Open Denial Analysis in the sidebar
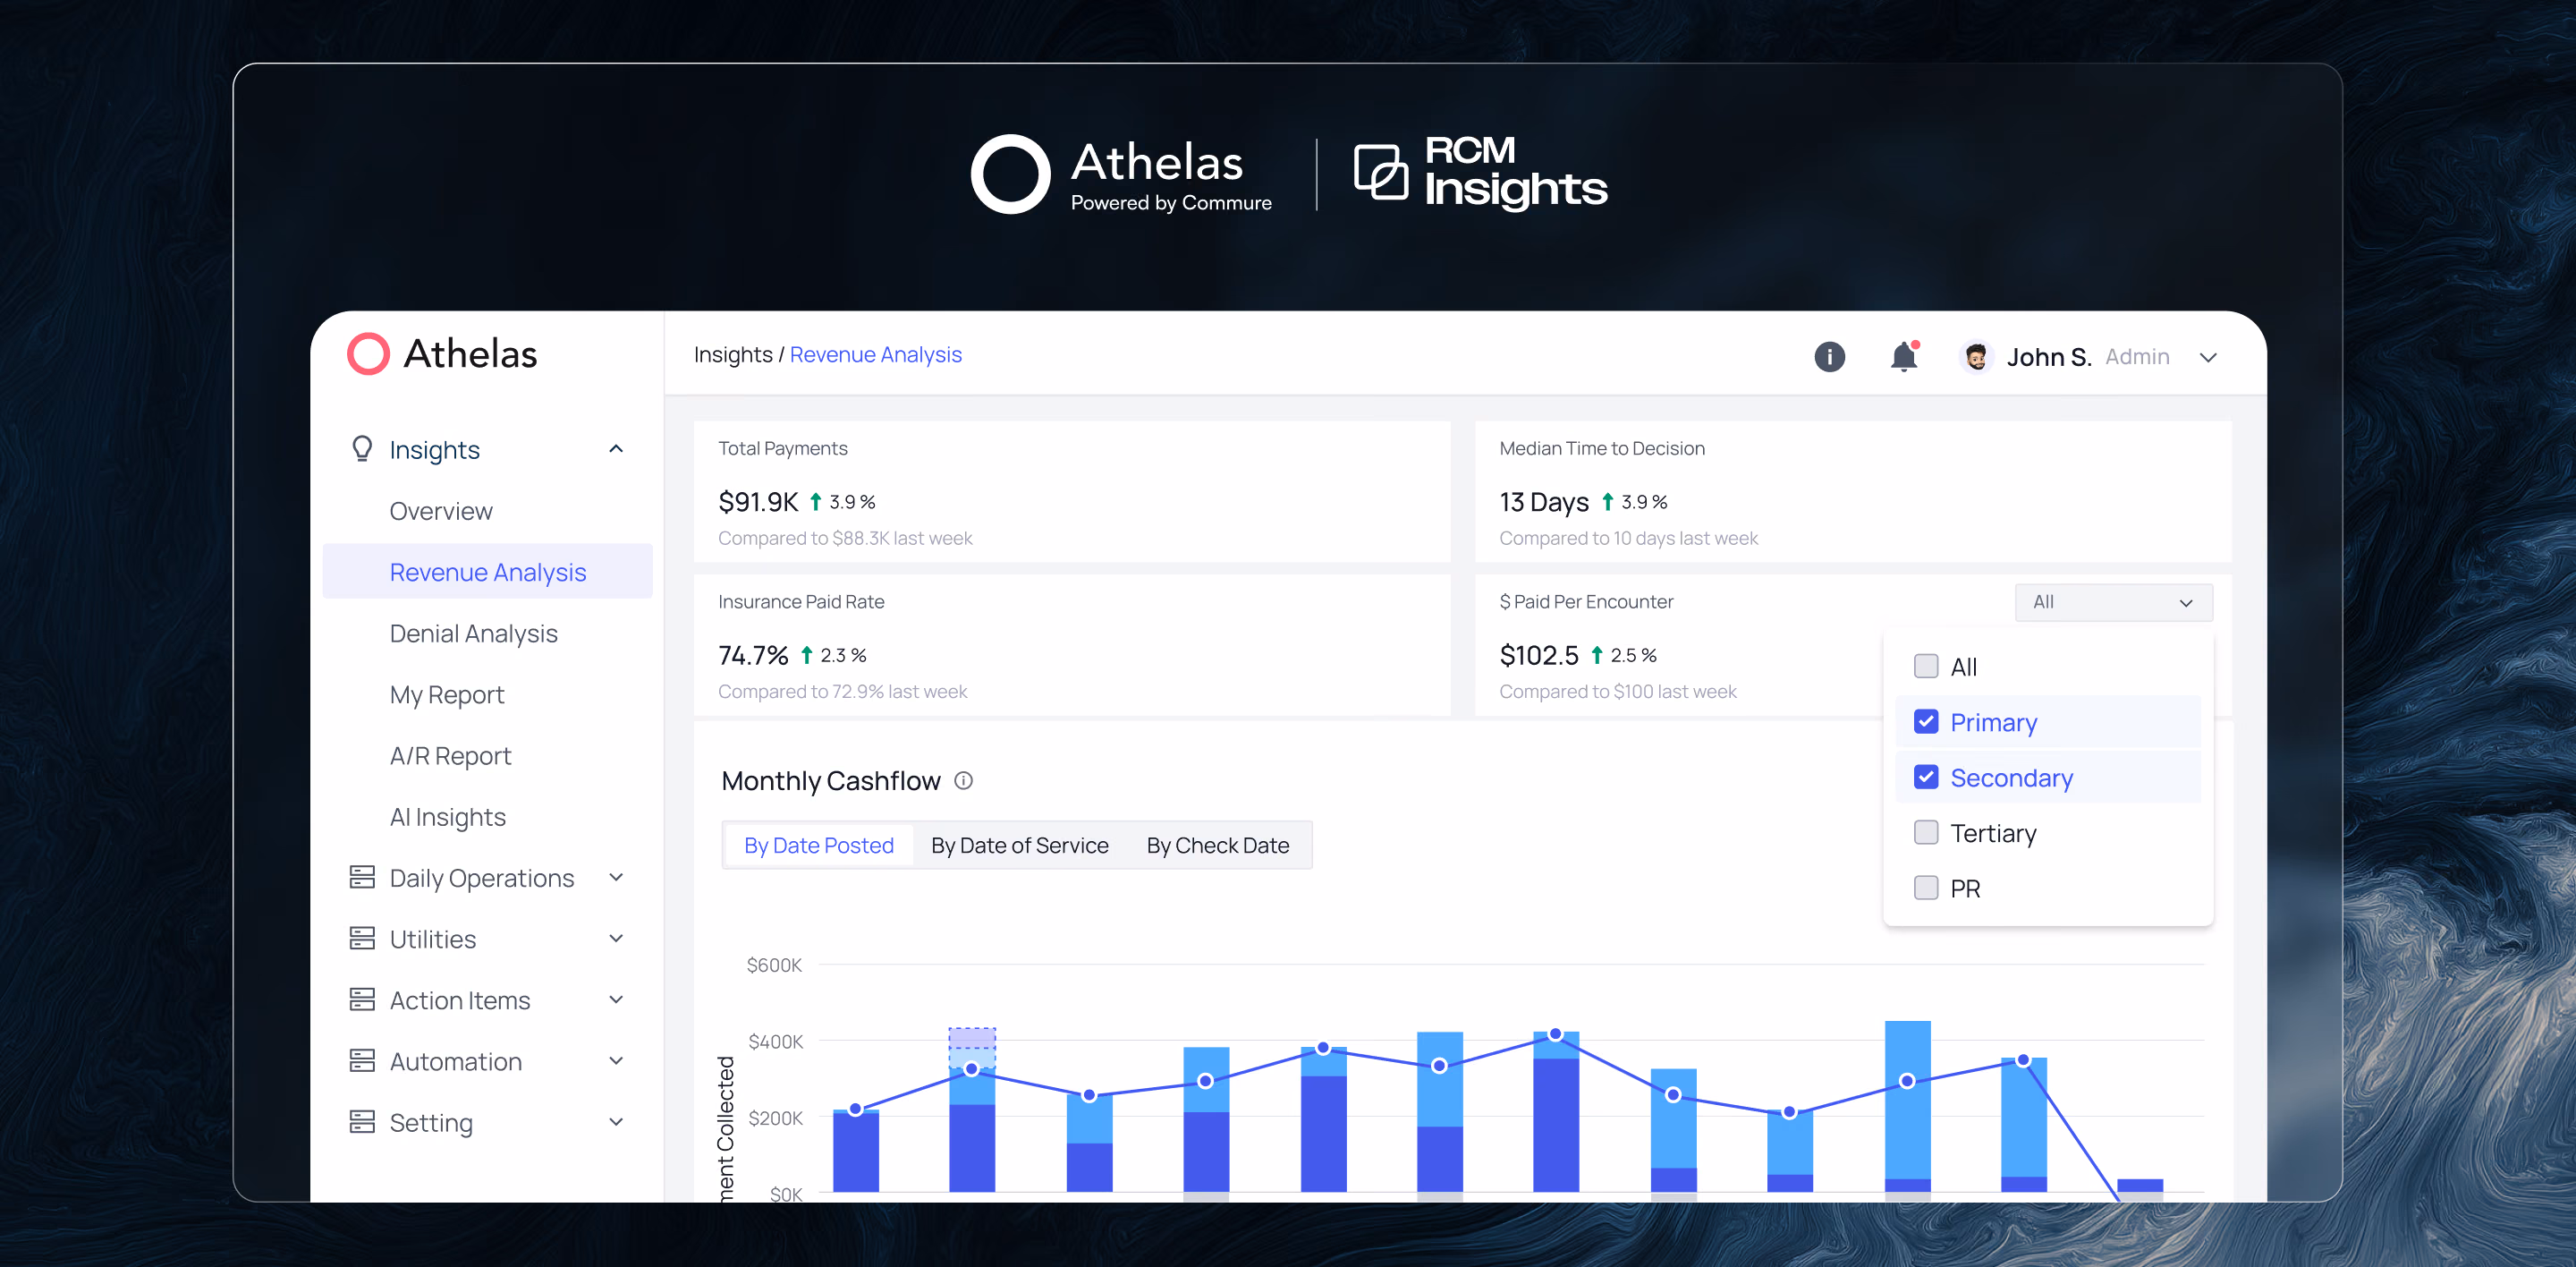 (473, 633)
